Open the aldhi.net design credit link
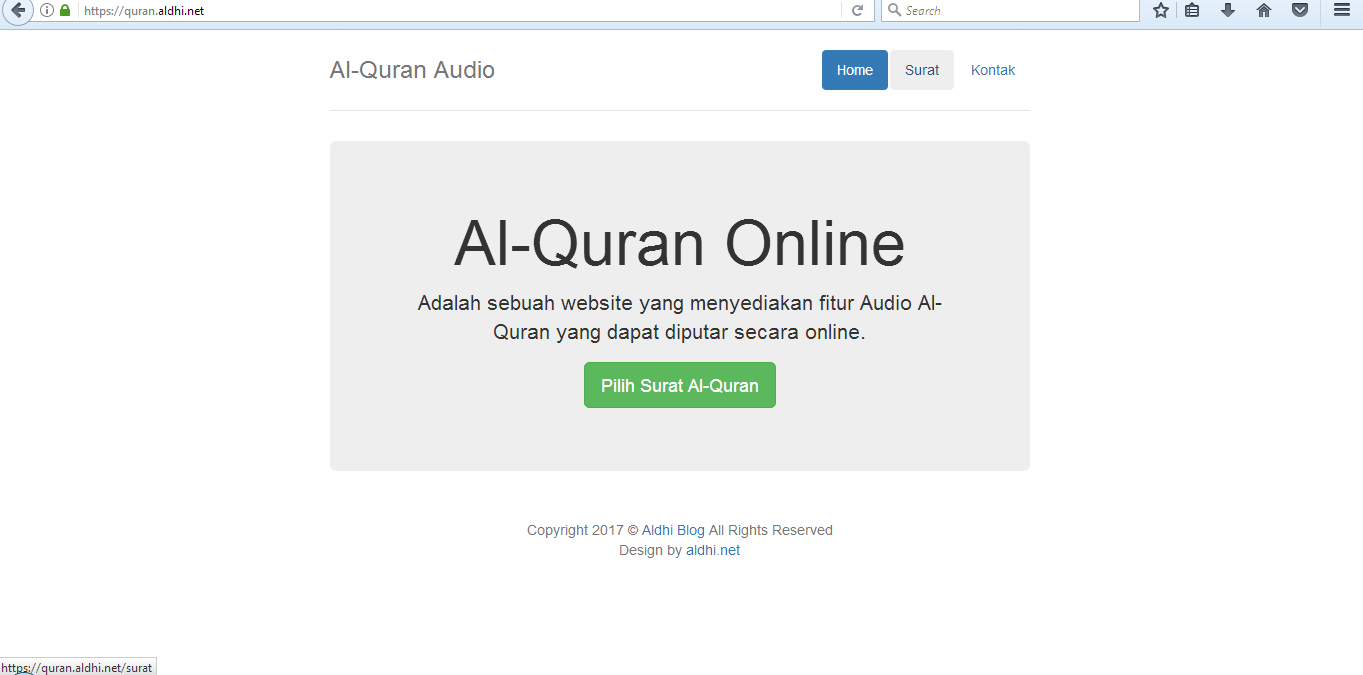This screenshot has width=1363, height=675. tap(713, 550)
